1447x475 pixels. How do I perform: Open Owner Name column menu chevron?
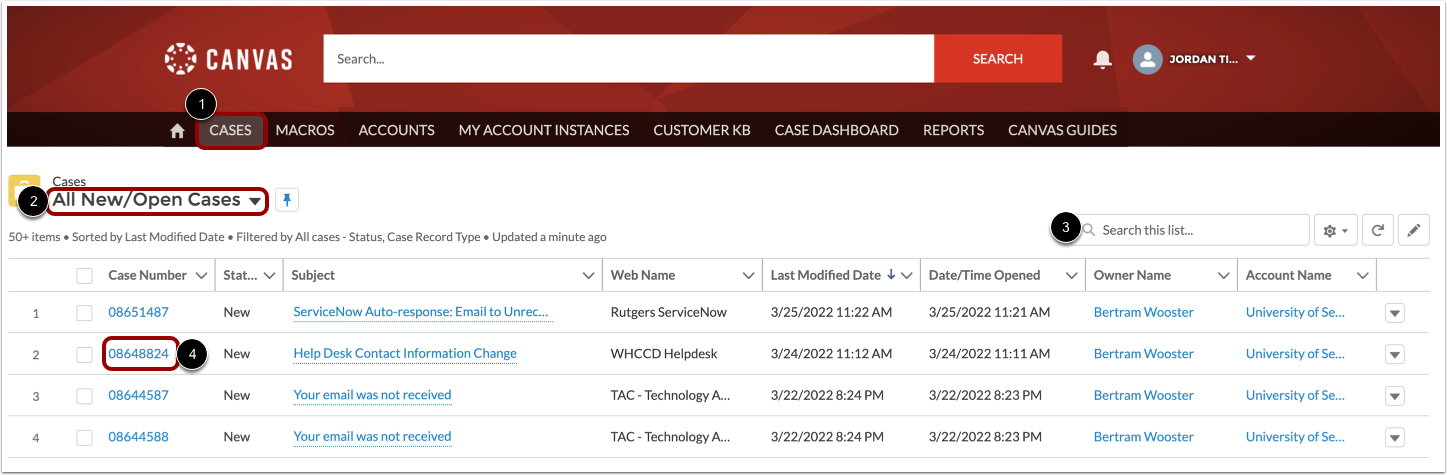1222,276
